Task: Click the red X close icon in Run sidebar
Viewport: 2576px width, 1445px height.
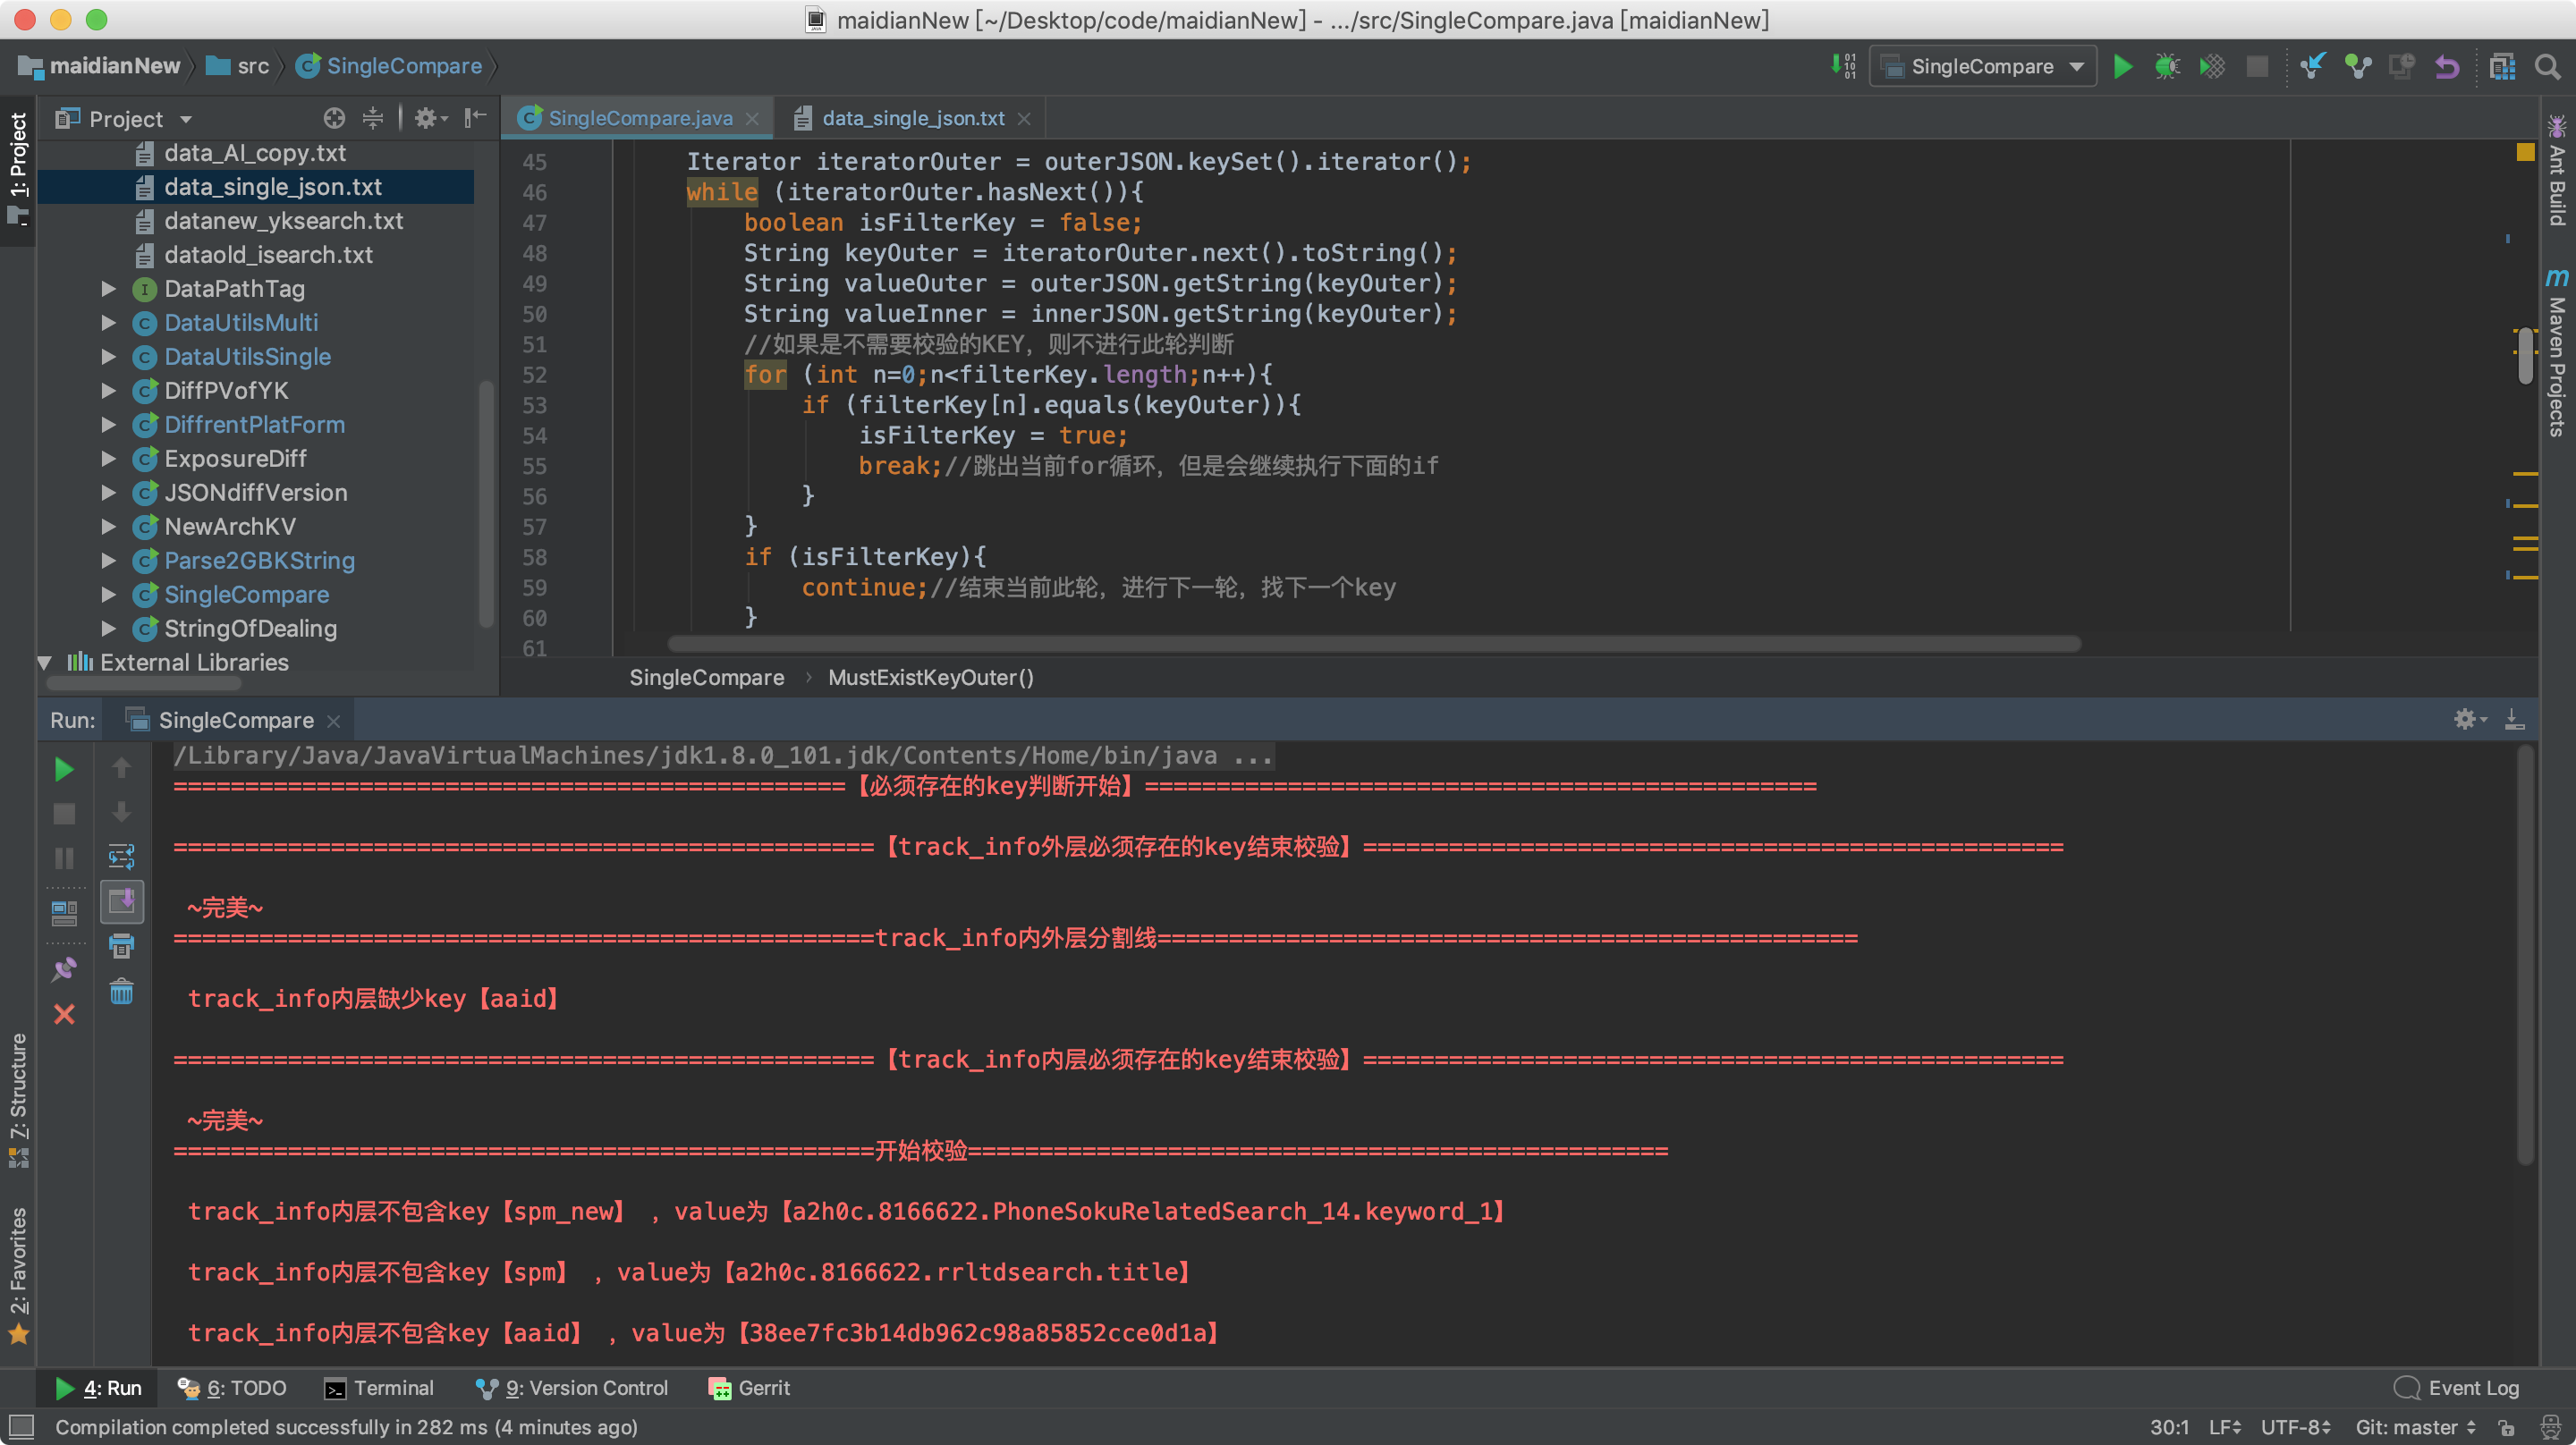Action: click(64, 1014)
